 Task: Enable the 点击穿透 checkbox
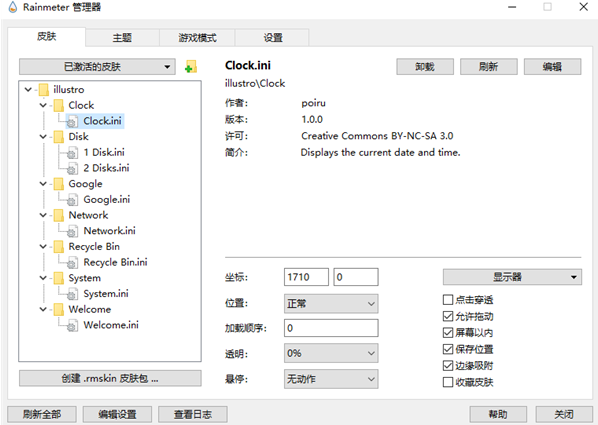tap(448, 300)
